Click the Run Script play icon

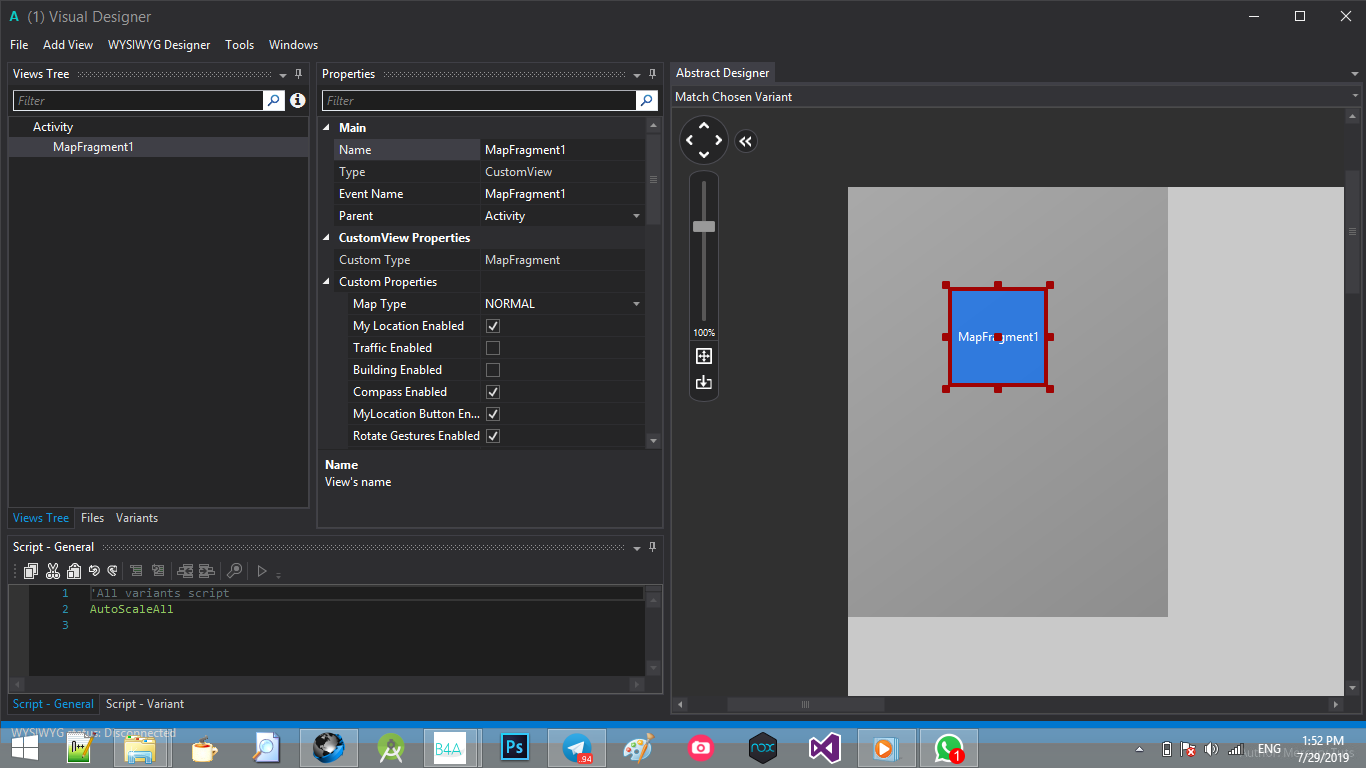coord(262,571)
